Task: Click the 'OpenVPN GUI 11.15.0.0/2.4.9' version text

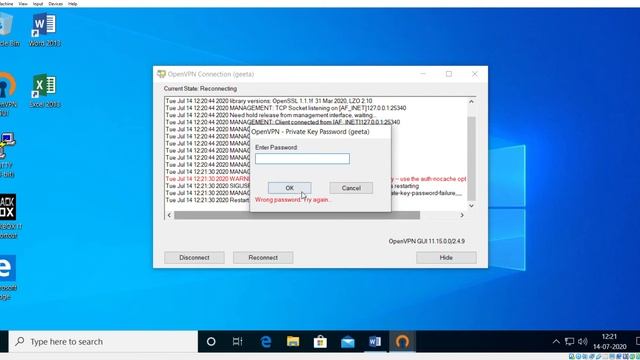Action: coord(427,241)
